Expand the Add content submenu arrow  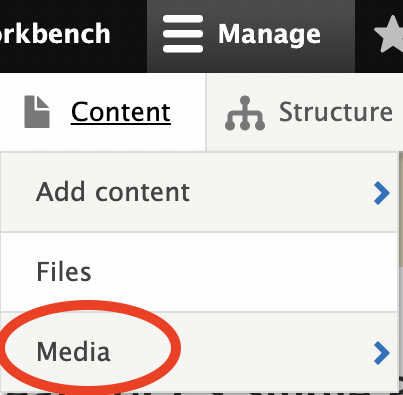(382, 193)
